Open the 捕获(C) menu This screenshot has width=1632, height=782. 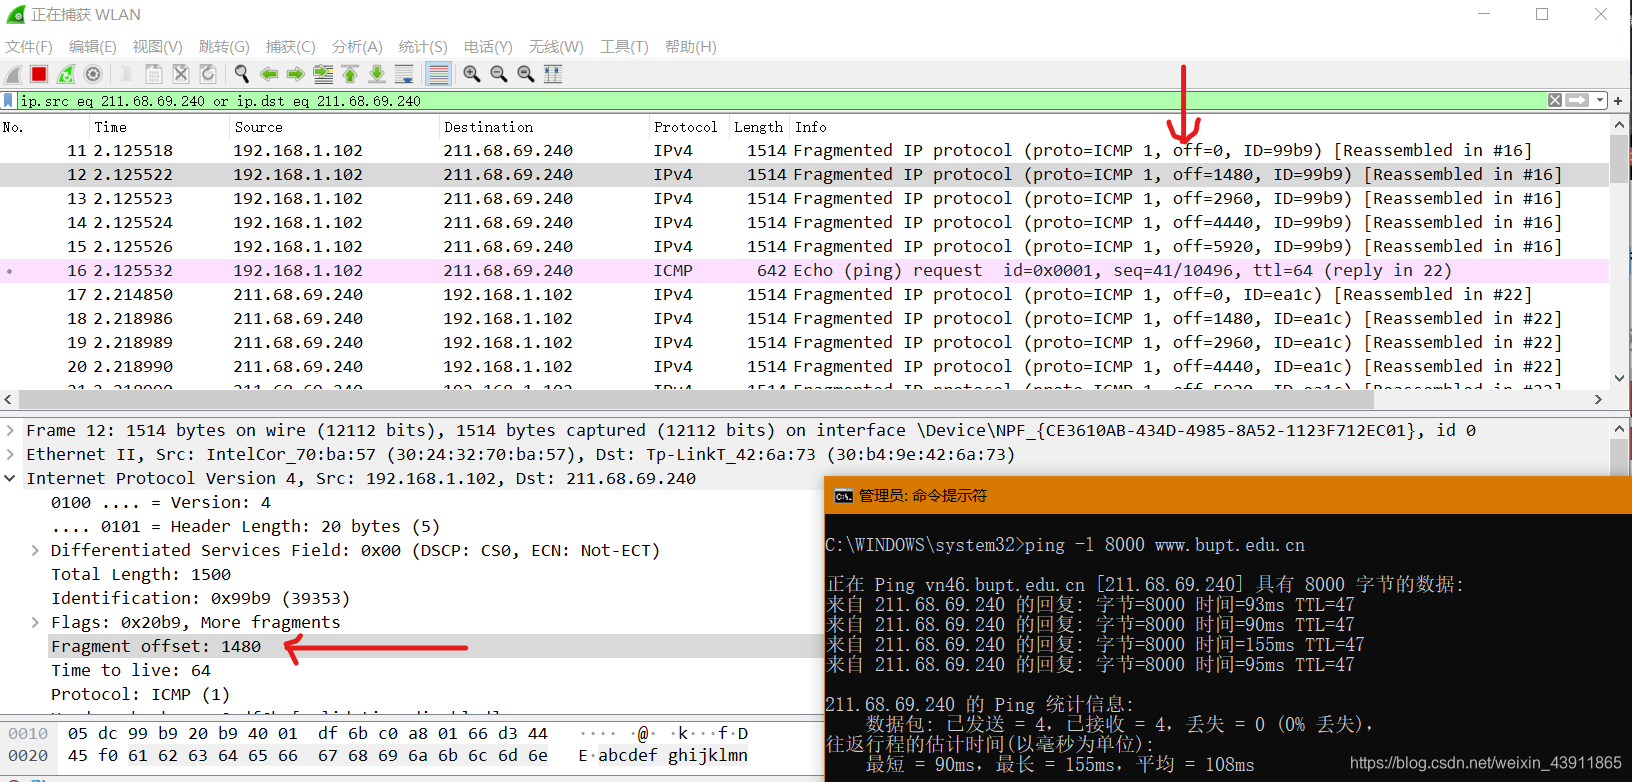290,47
